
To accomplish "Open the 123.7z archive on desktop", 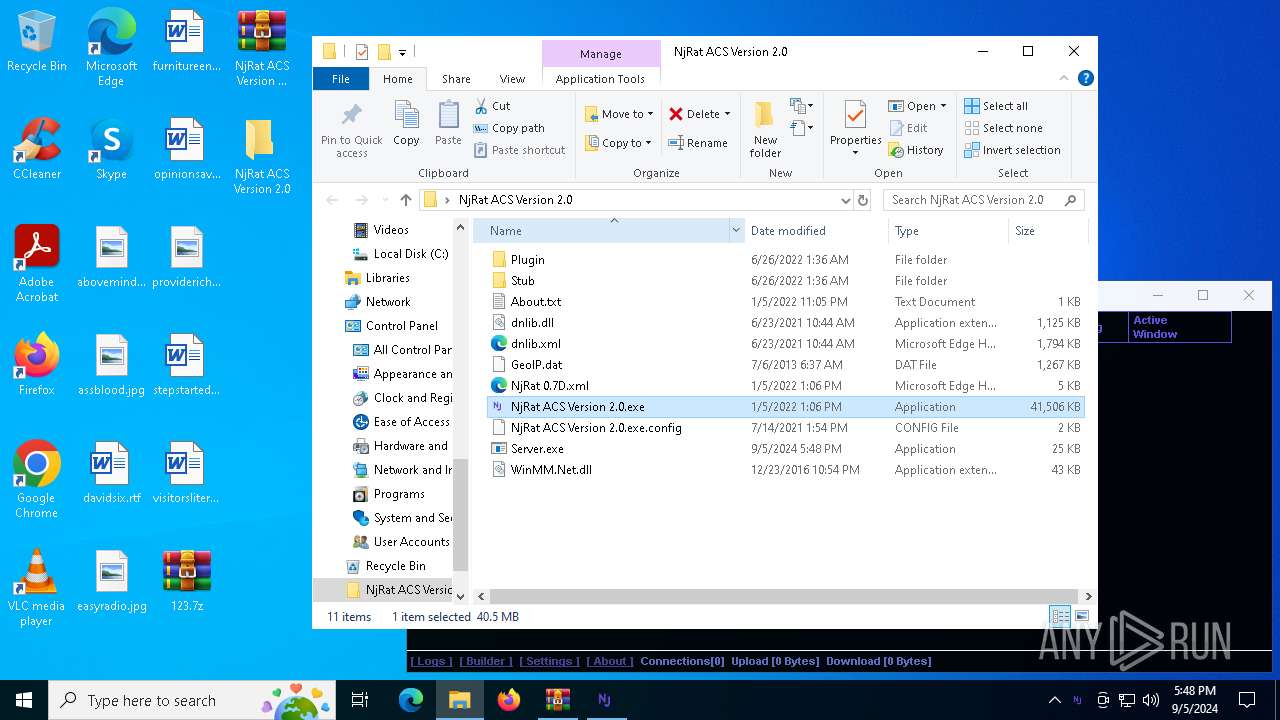I will (x=186, y=580).
